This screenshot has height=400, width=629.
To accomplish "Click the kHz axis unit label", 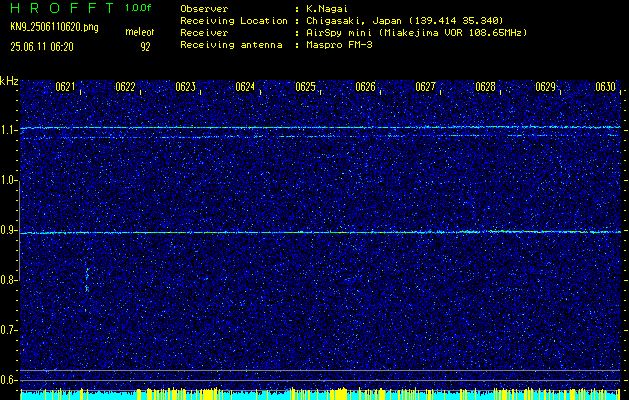I will pos(9,81).
